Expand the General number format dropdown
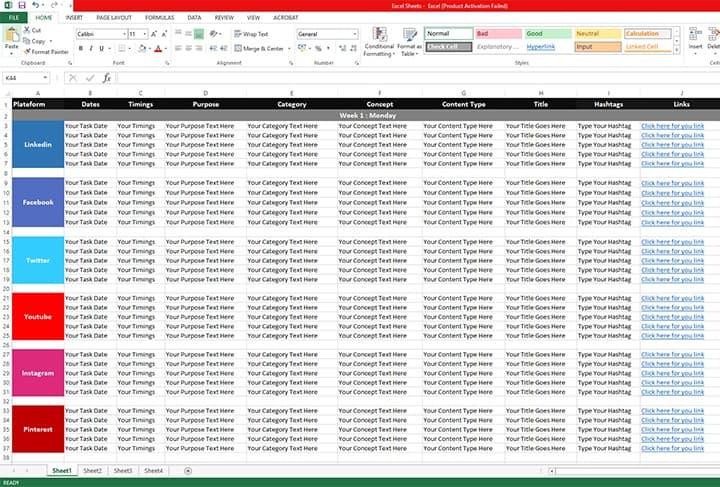Screen dimensions: 720x487 (x=354, y=34)
